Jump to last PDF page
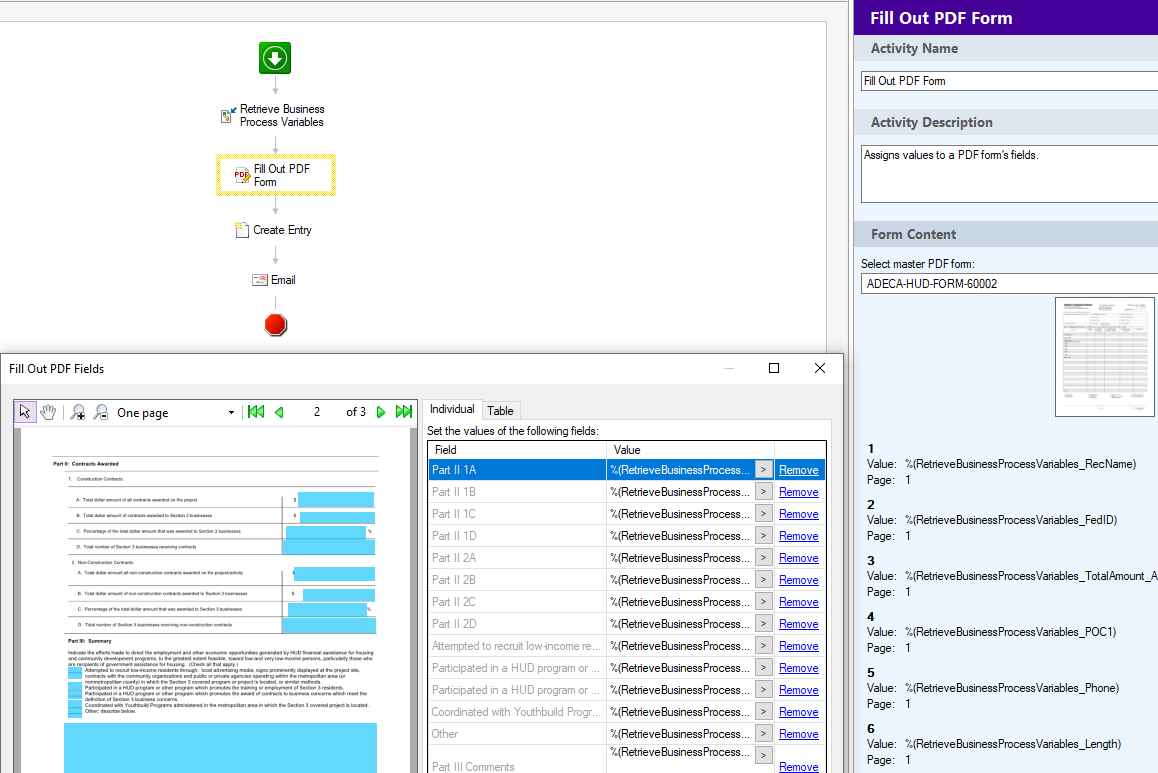1158x773 pixels. click(404, 412)
